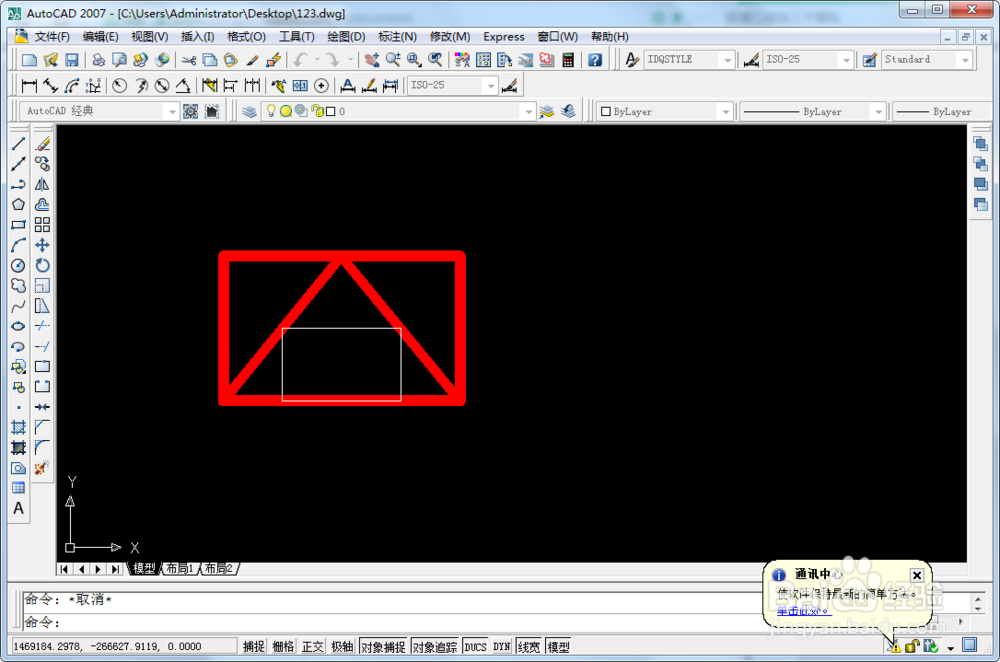The width and height of the screenshot is (1000, 662).
Task: Select the Arc draw tool
Action: (x=18, y=246)
